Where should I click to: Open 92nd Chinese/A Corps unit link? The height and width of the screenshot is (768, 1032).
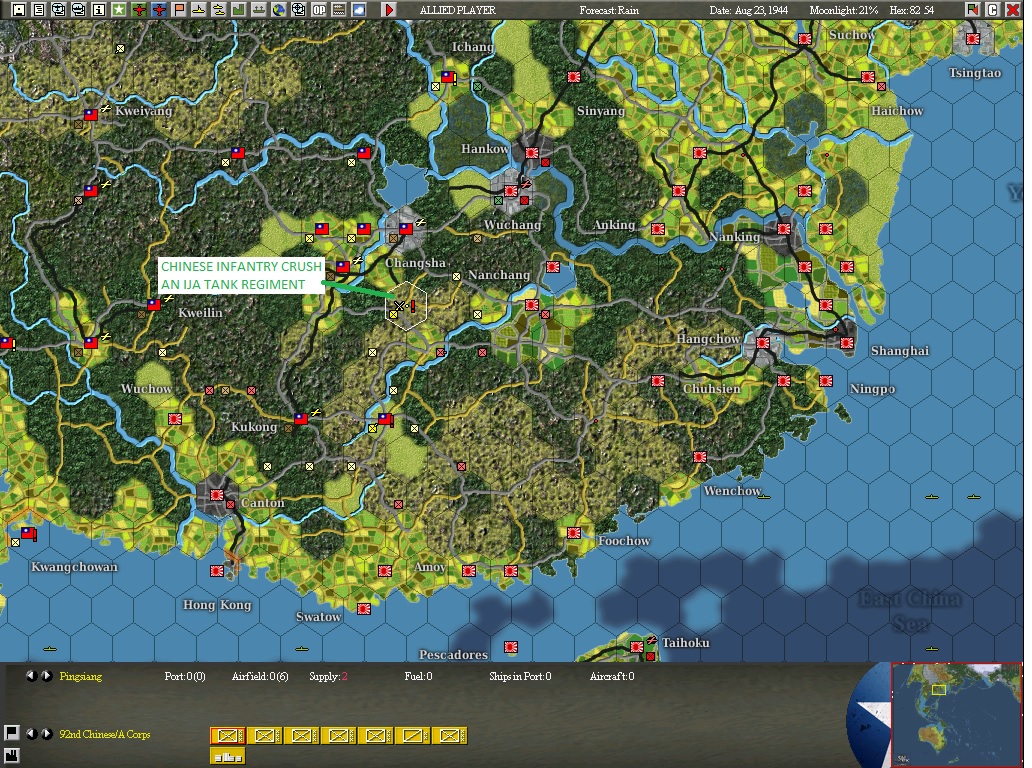105,734
